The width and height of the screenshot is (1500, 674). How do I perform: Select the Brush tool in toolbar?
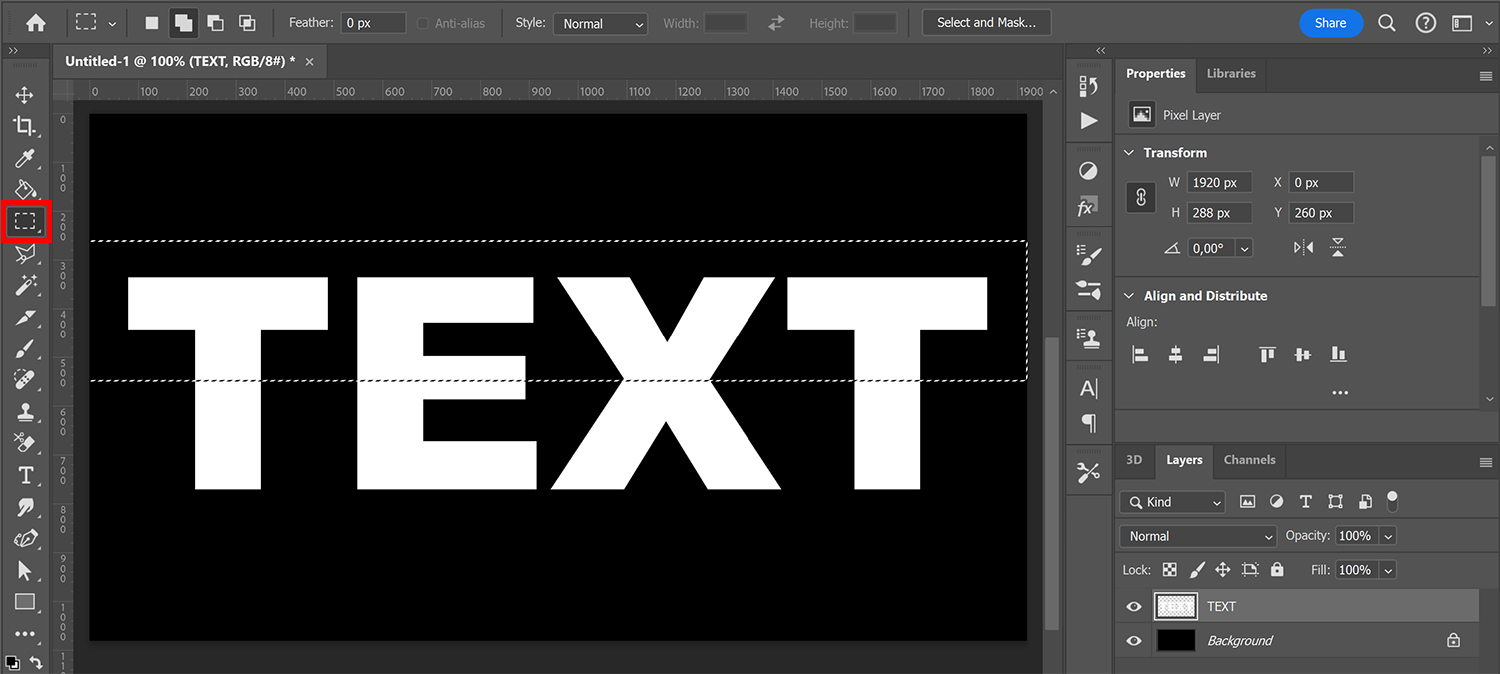tap(25, 348)
